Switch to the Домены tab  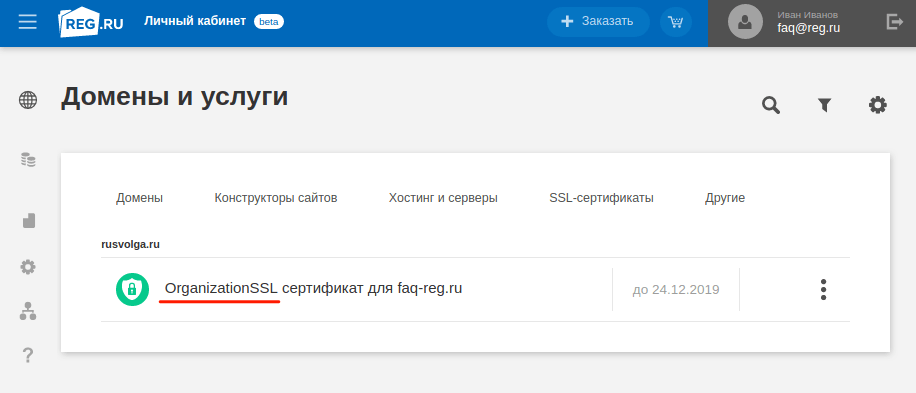[x=140, y=198]
